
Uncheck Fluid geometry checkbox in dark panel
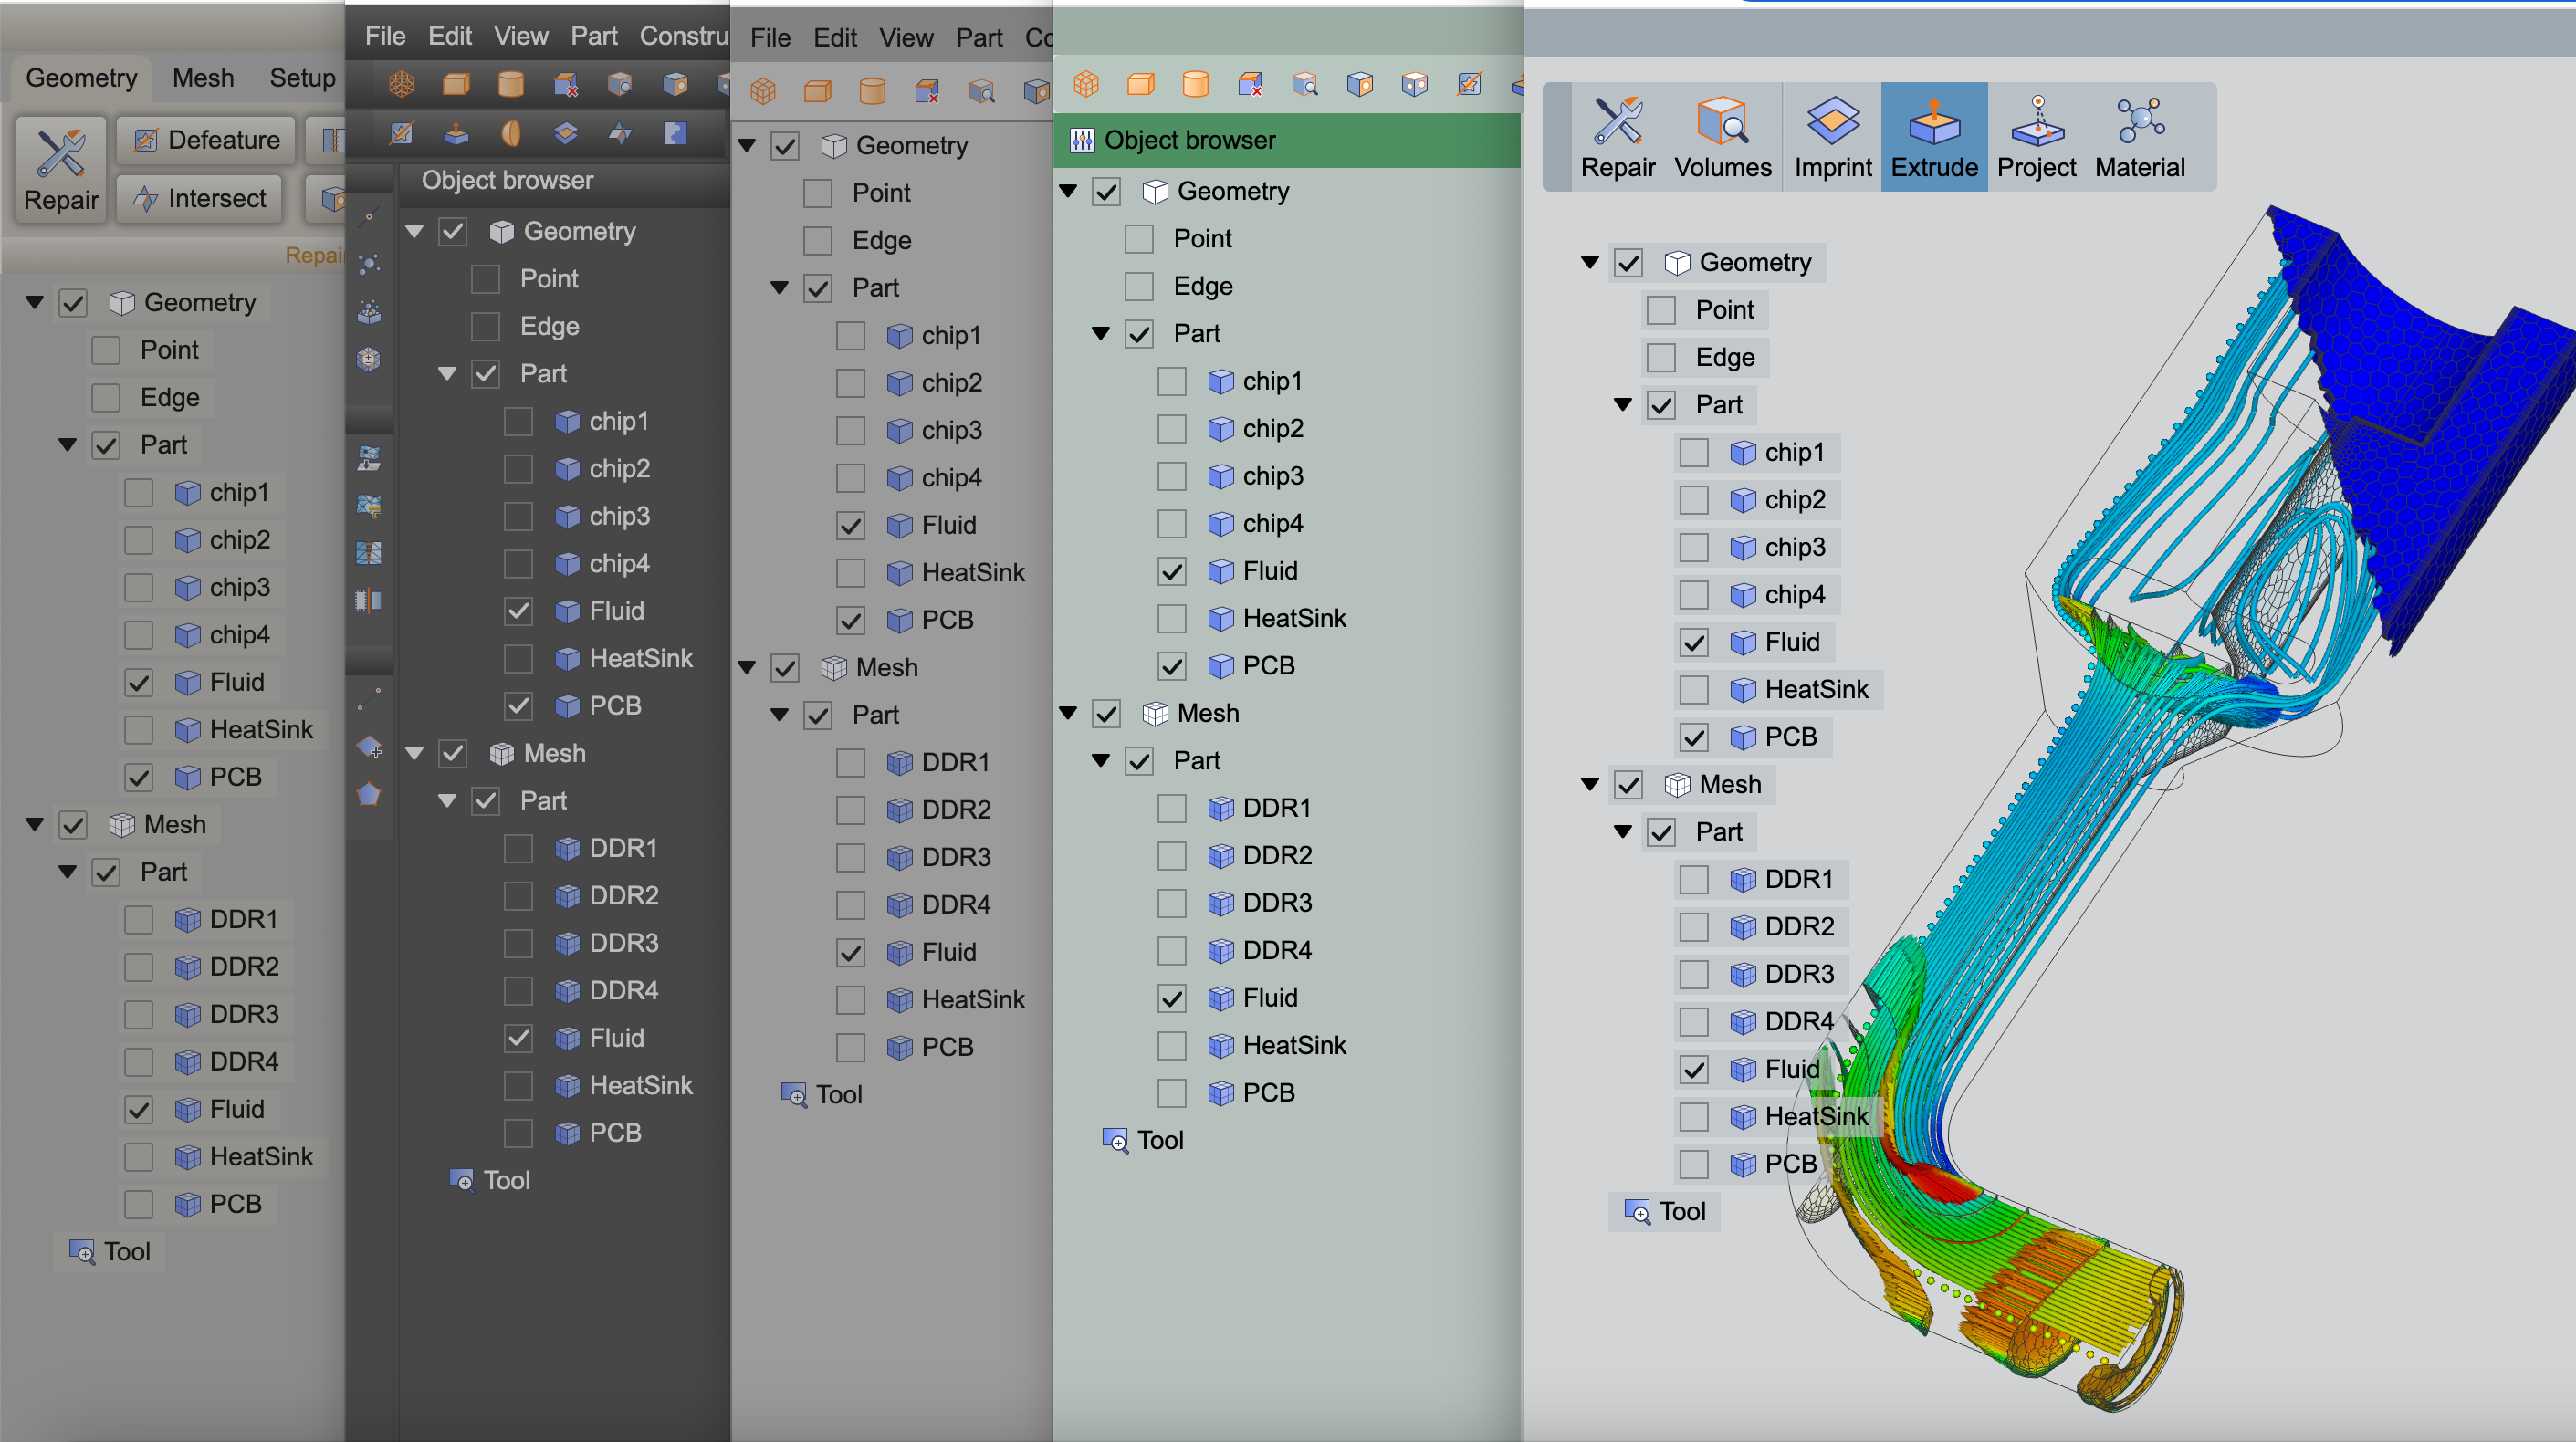(x=518, y=611)
